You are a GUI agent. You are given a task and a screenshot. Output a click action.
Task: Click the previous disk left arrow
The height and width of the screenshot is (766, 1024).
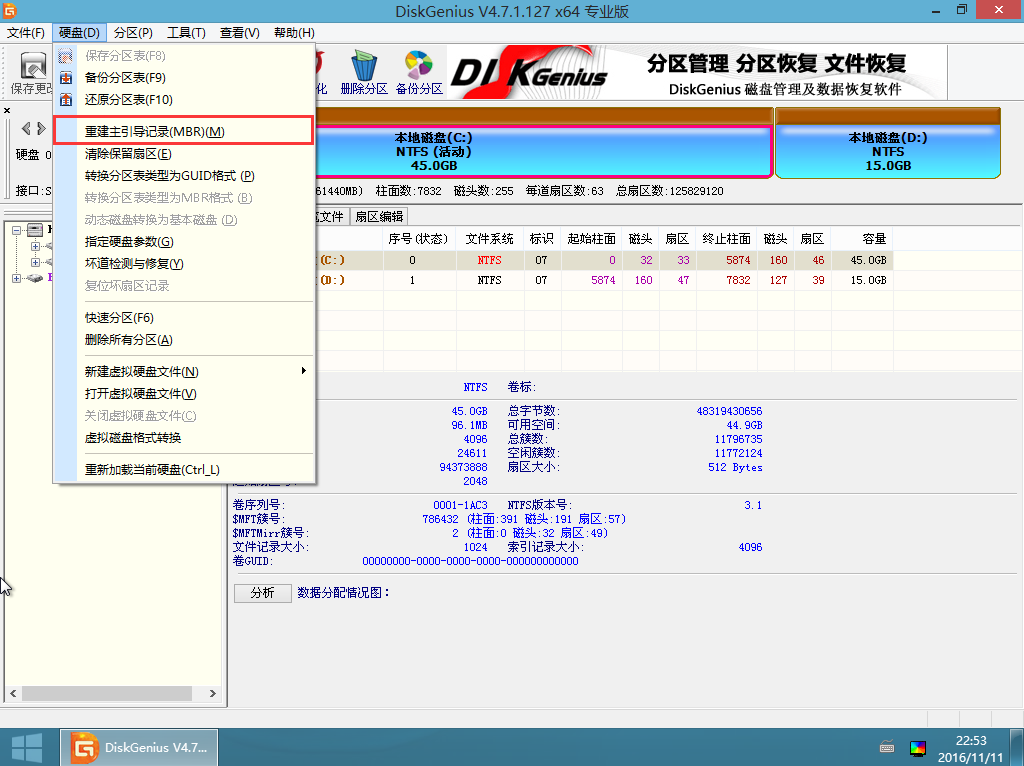click(x=26, y=129)
